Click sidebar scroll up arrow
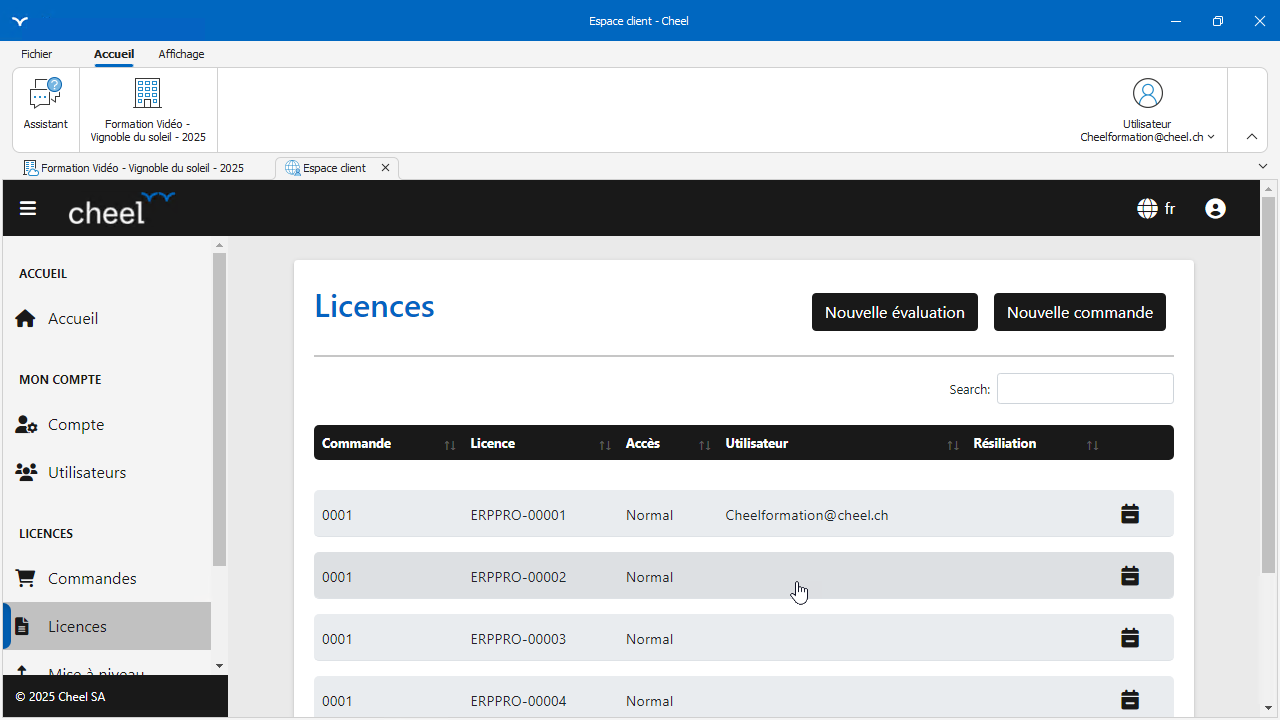 point(220,245)
